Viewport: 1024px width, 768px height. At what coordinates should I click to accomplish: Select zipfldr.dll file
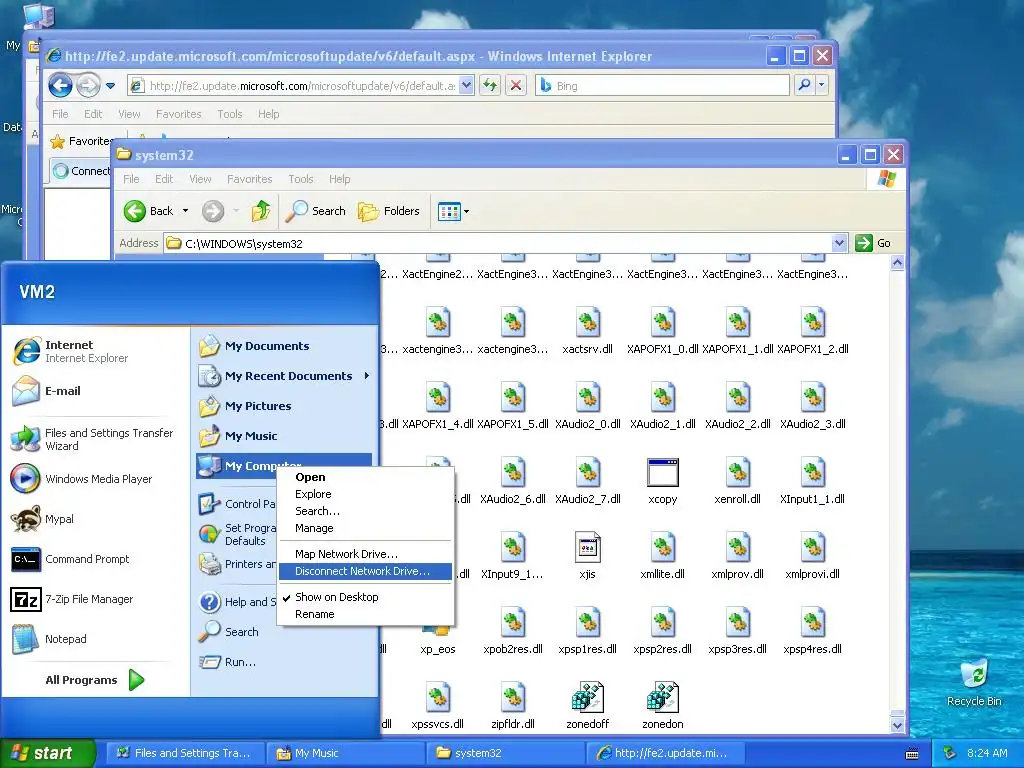(513, 706)
